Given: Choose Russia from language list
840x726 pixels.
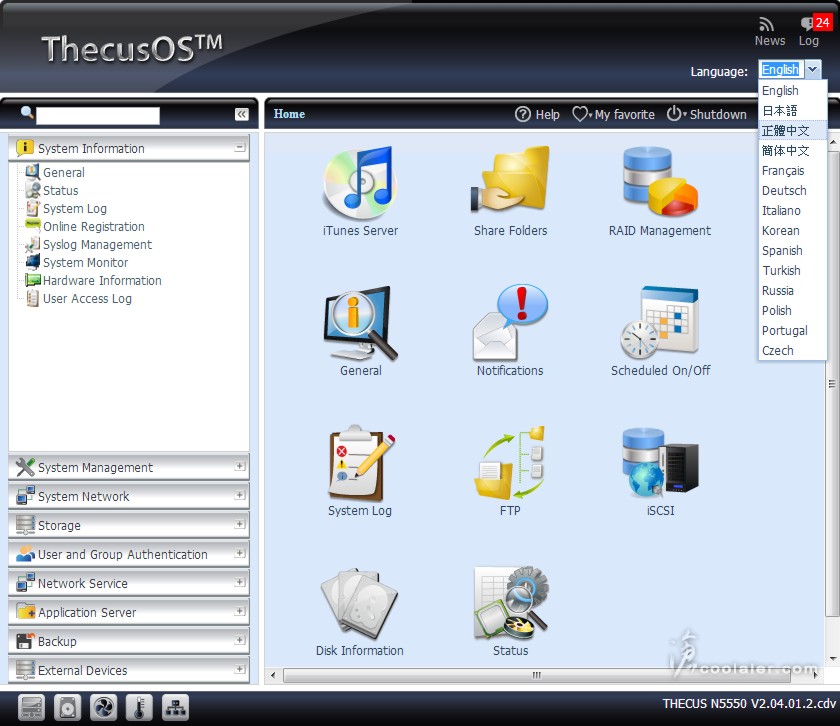Looking at the screenshot, I should point(792,291).
